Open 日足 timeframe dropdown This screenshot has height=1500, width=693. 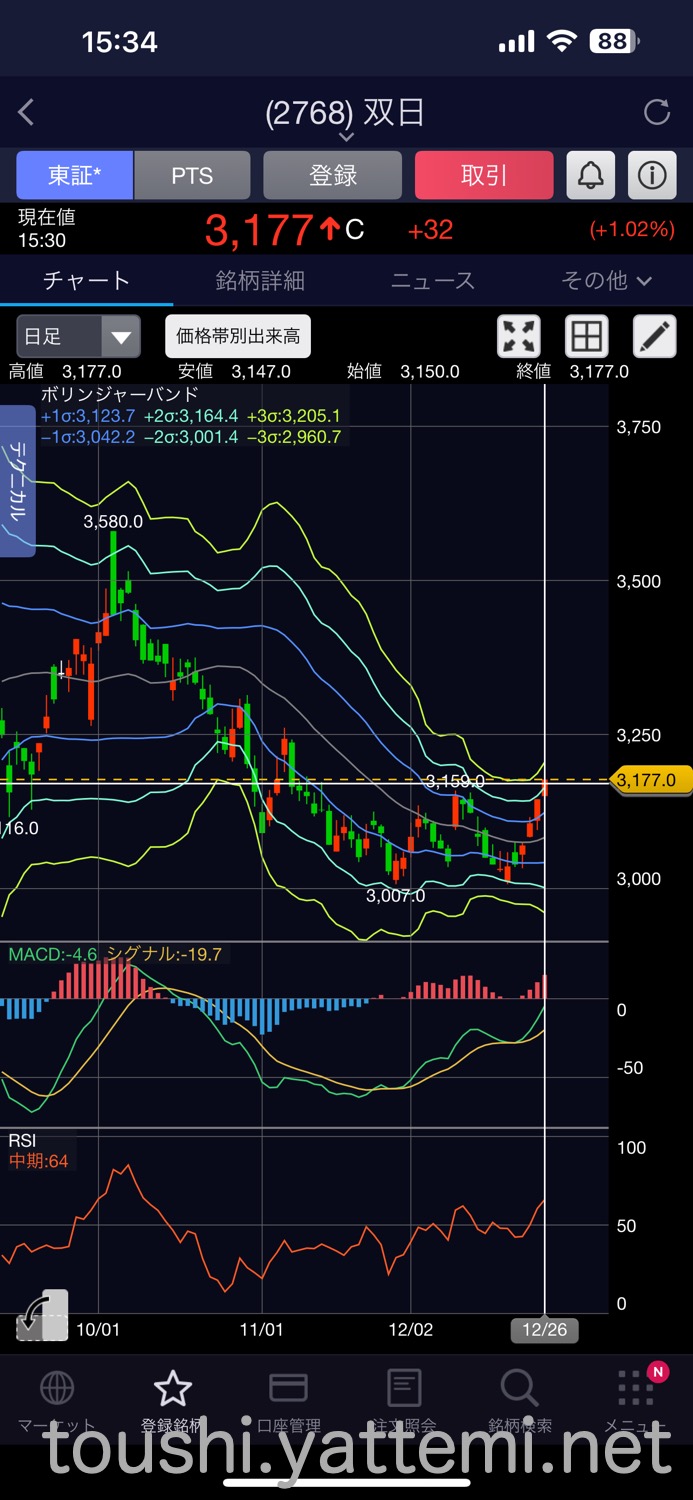(78, 337)
